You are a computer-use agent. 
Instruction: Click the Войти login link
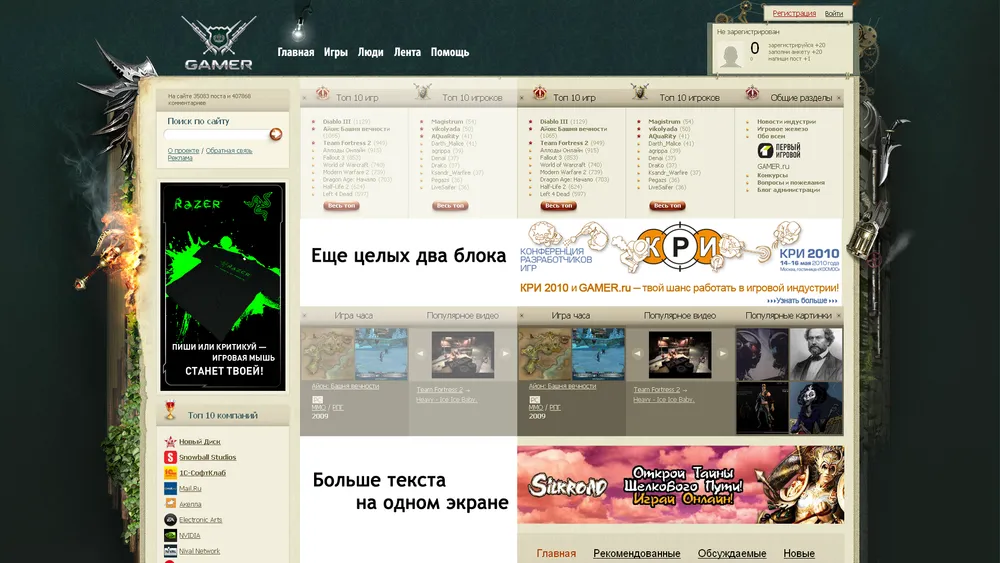(834, 13)
